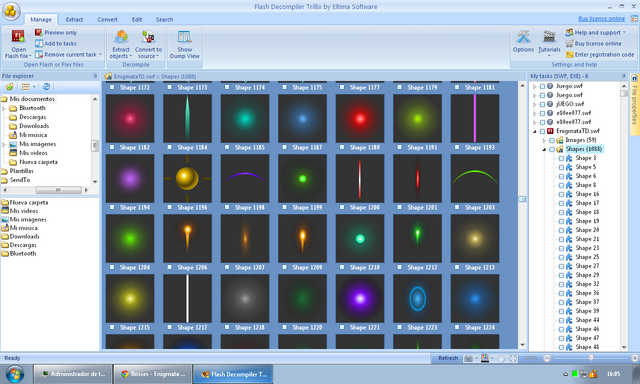This screenshot has height=384, width=640.
Task: Click the Extract objects icon
Action: tap(121, 37)
